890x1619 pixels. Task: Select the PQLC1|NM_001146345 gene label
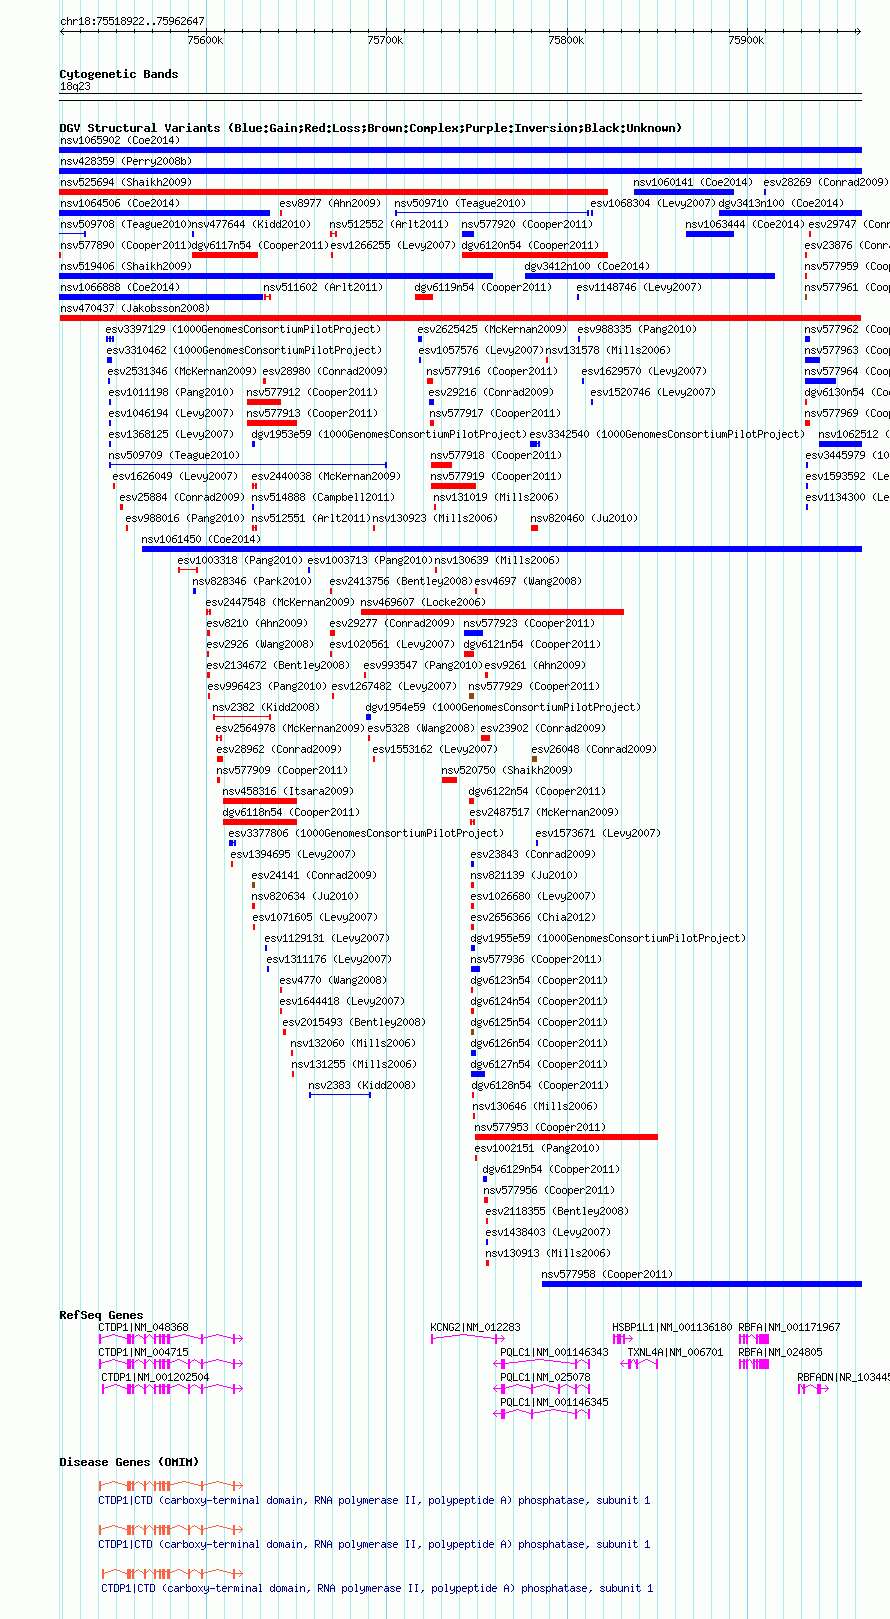554,1402
